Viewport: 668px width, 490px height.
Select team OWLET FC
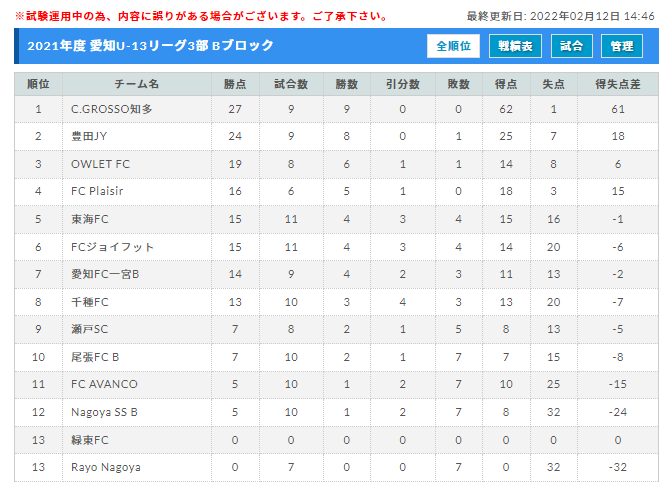(x=100, y=164)
